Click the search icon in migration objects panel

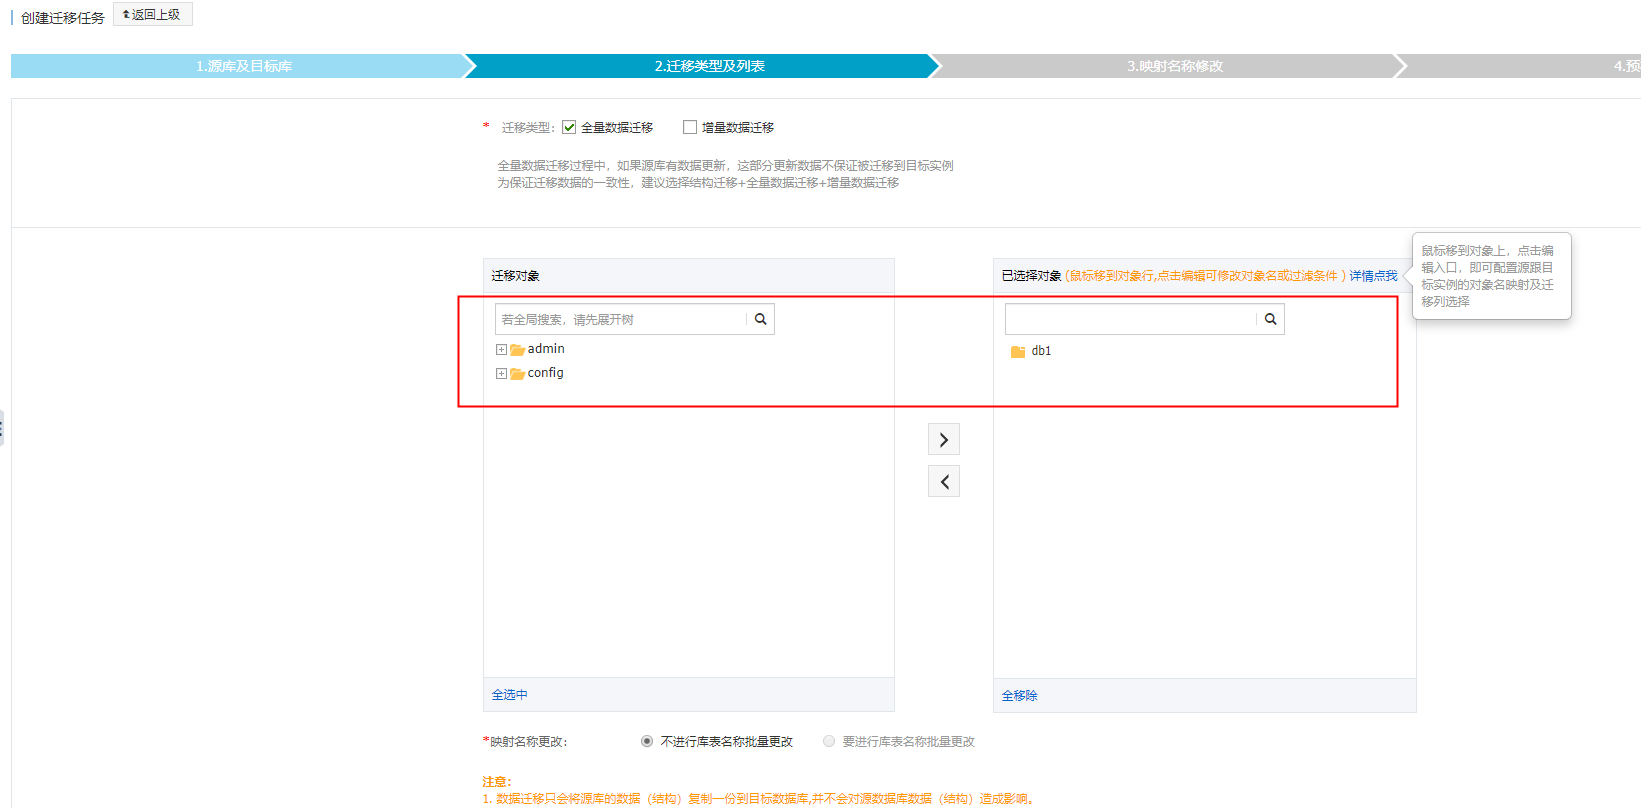pos(760,319)
